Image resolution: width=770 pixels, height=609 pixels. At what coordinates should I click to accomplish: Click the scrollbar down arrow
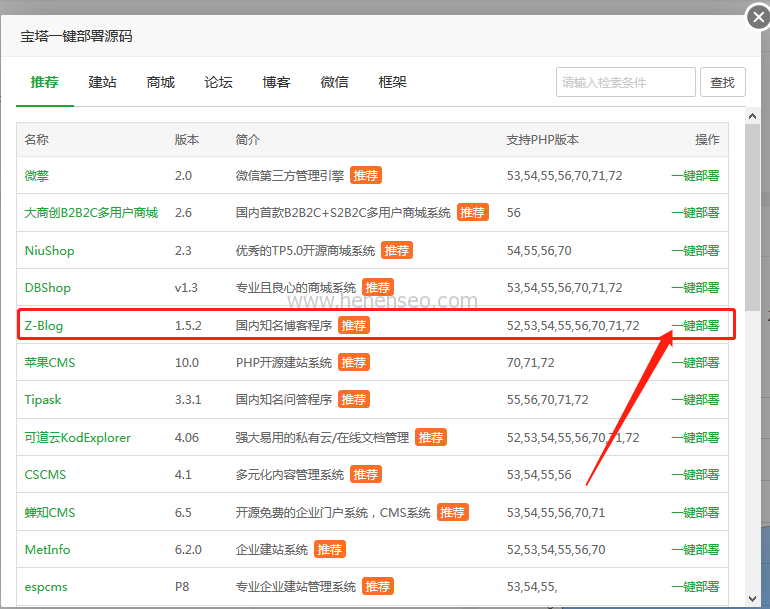pos(752,599)
